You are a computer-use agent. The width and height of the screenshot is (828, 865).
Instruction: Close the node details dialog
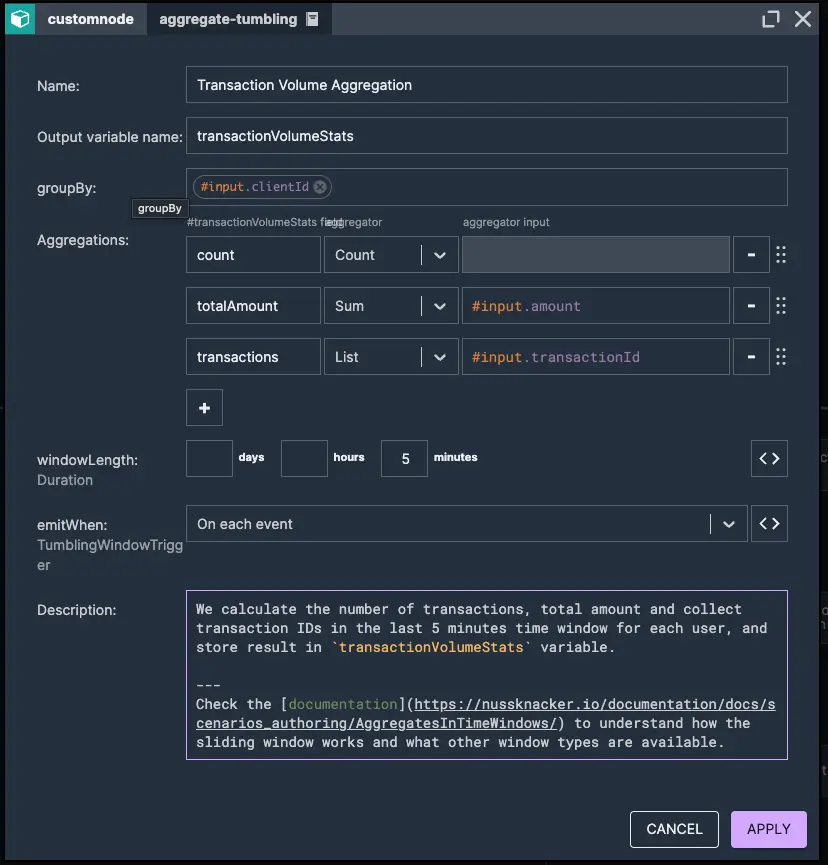[x=803, y=19]
